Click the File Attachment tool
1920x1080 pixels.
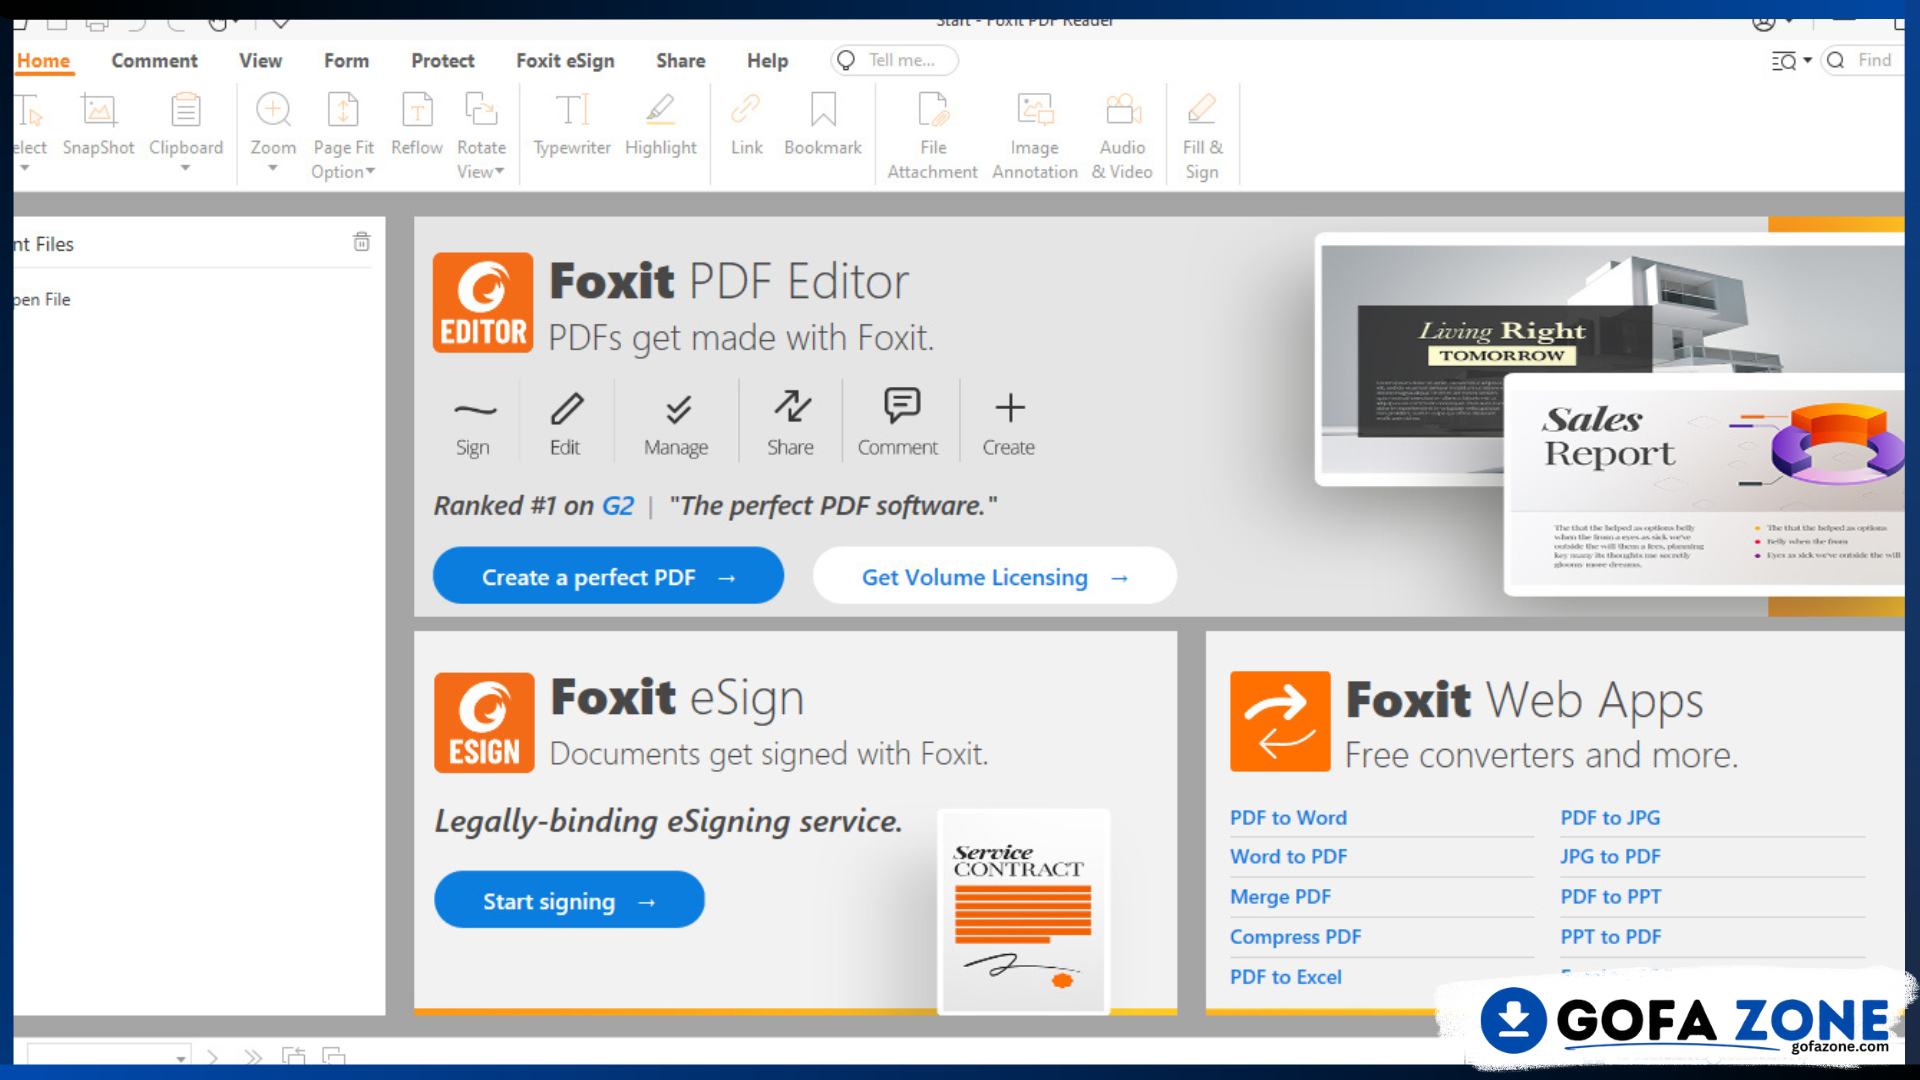tap(932, 135)
